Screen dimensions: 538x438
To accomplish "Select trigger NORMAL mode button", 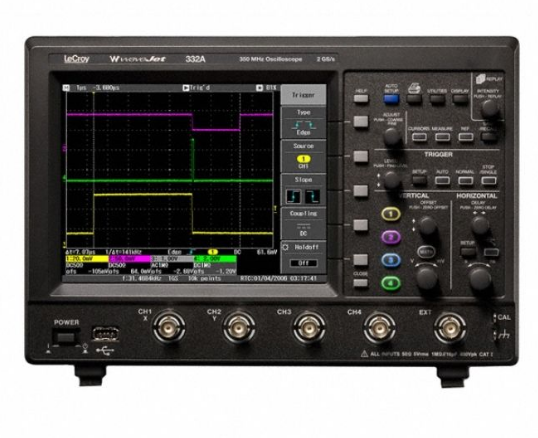I will pos(466,180).
